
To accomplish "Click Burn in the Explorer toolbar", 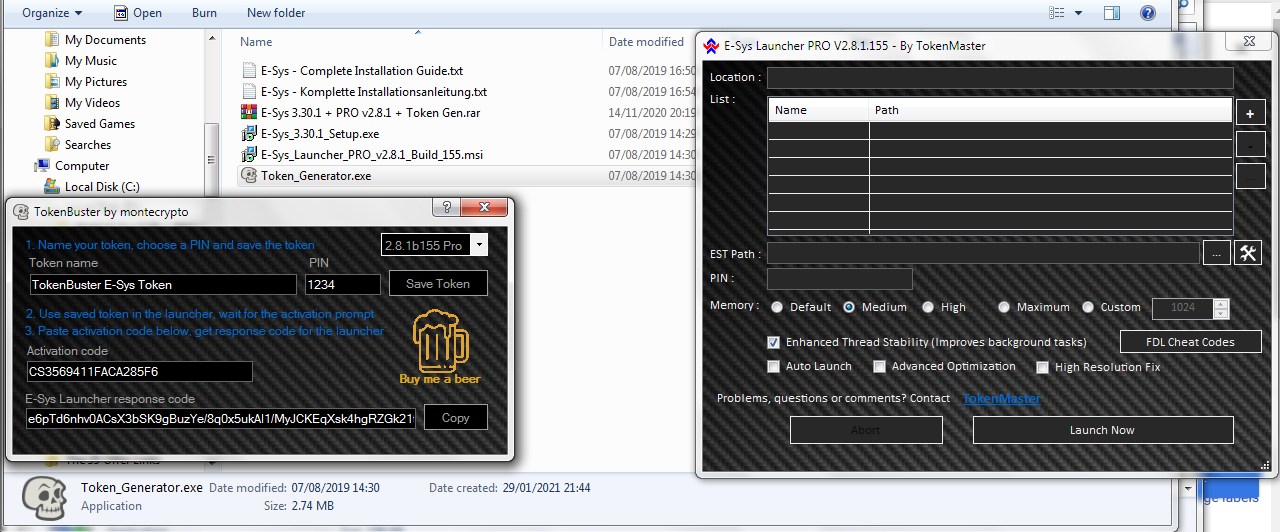I will pyautogui.click(x=204, y=13).
